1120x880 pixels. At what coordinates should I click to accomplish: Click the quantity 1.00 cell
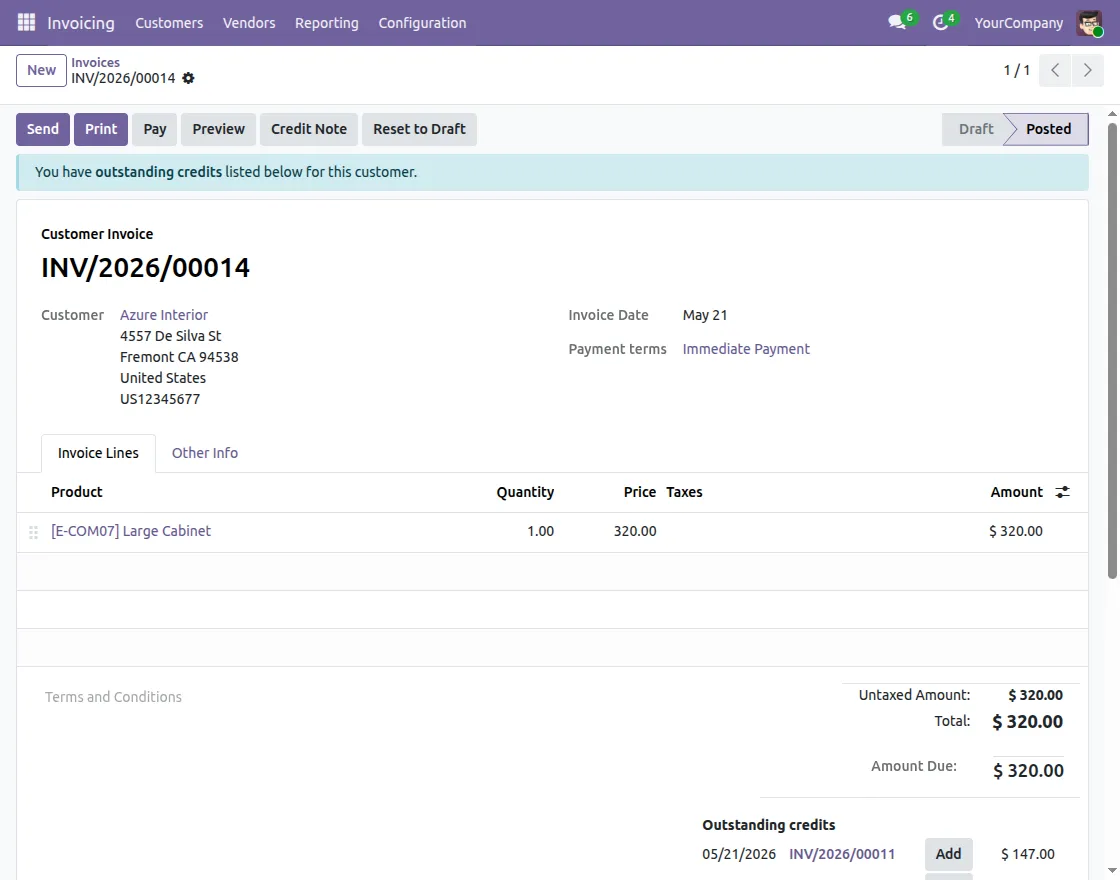click(540, 531)
